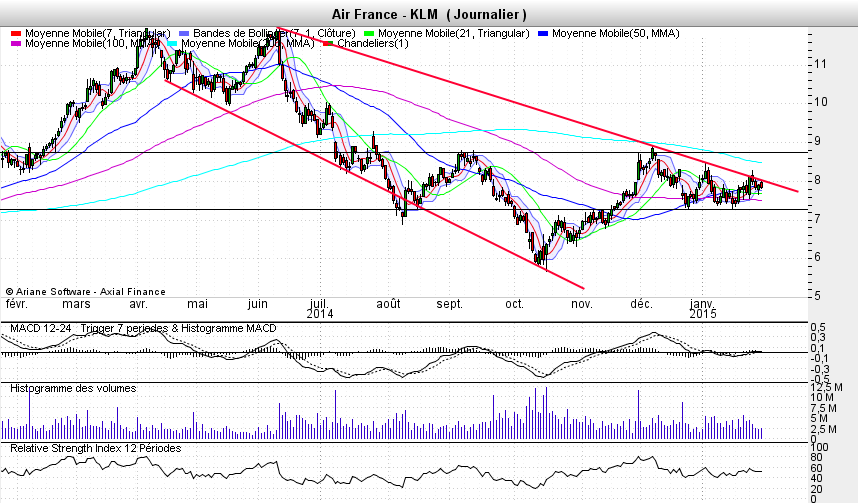Click the 'Histogramme des volumes' panel title

73,388
